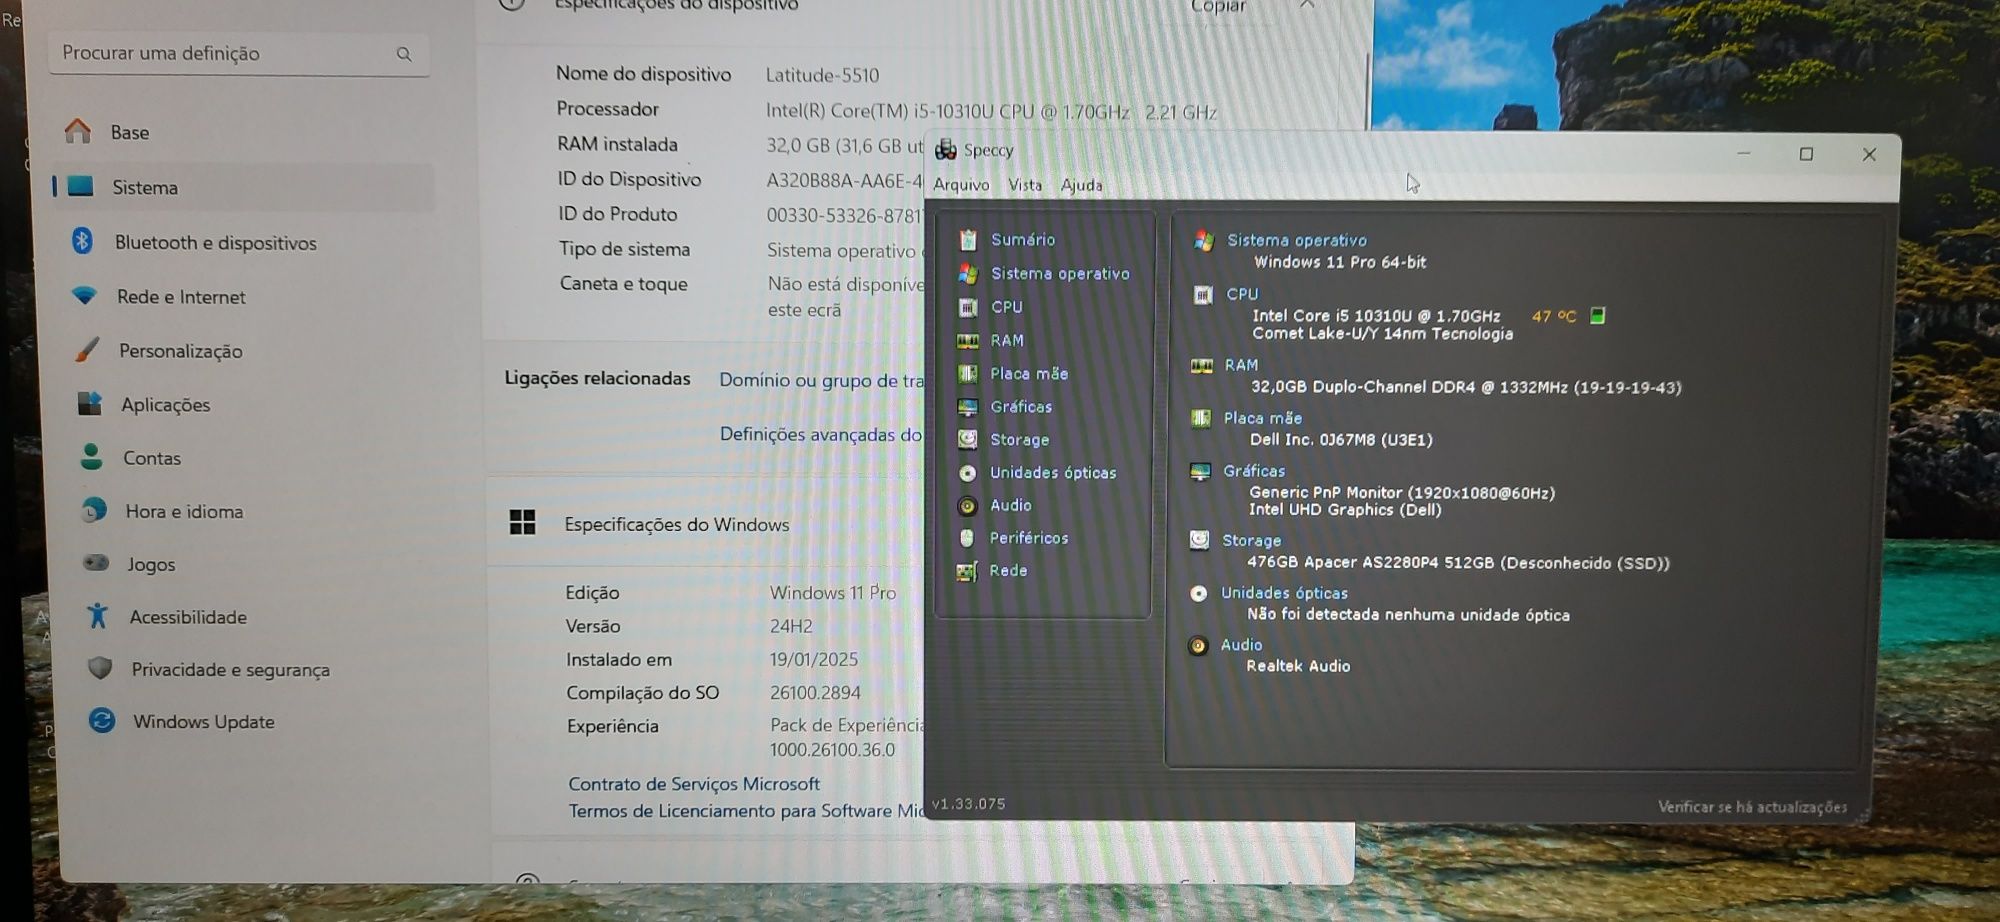Click the Intel UHD Graphics (Dell) entry

(1345, 510)
